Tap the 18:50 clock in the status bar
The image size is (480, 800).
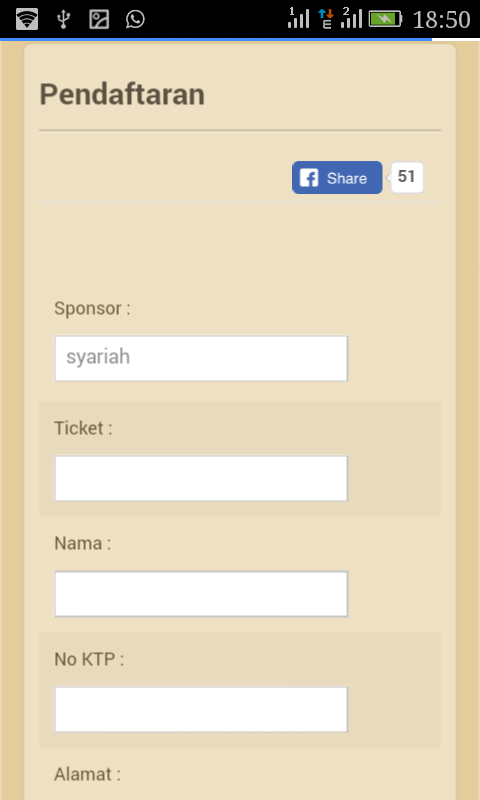(441, 20)
